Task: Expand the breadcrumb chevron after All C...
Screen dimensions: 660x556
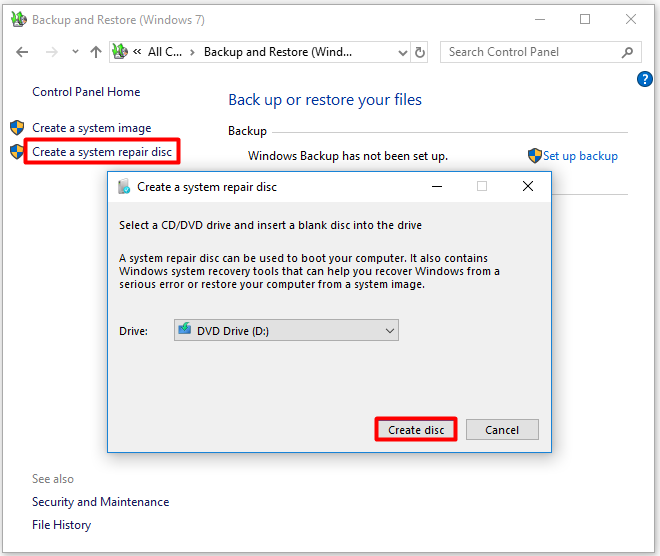Action: (x=192, y=52)
